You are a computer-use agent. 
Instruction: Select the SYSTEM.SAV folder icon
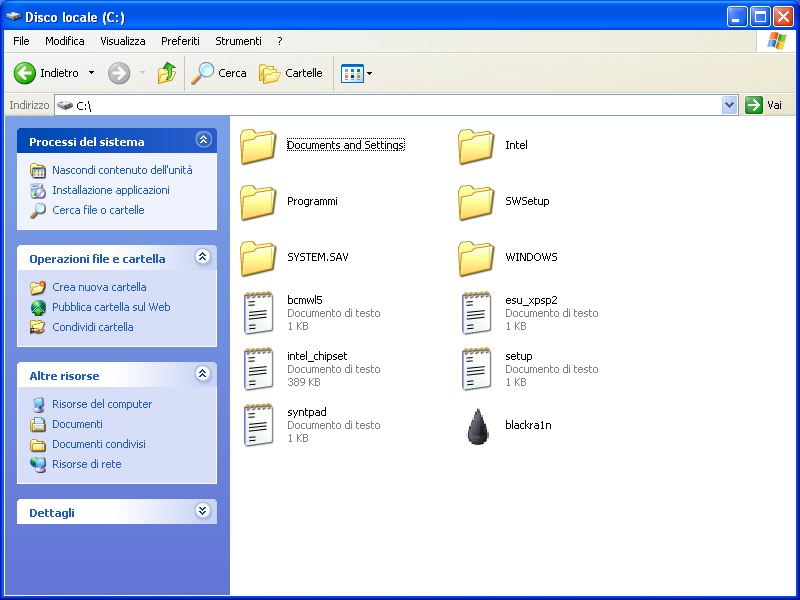coord(258,258)
